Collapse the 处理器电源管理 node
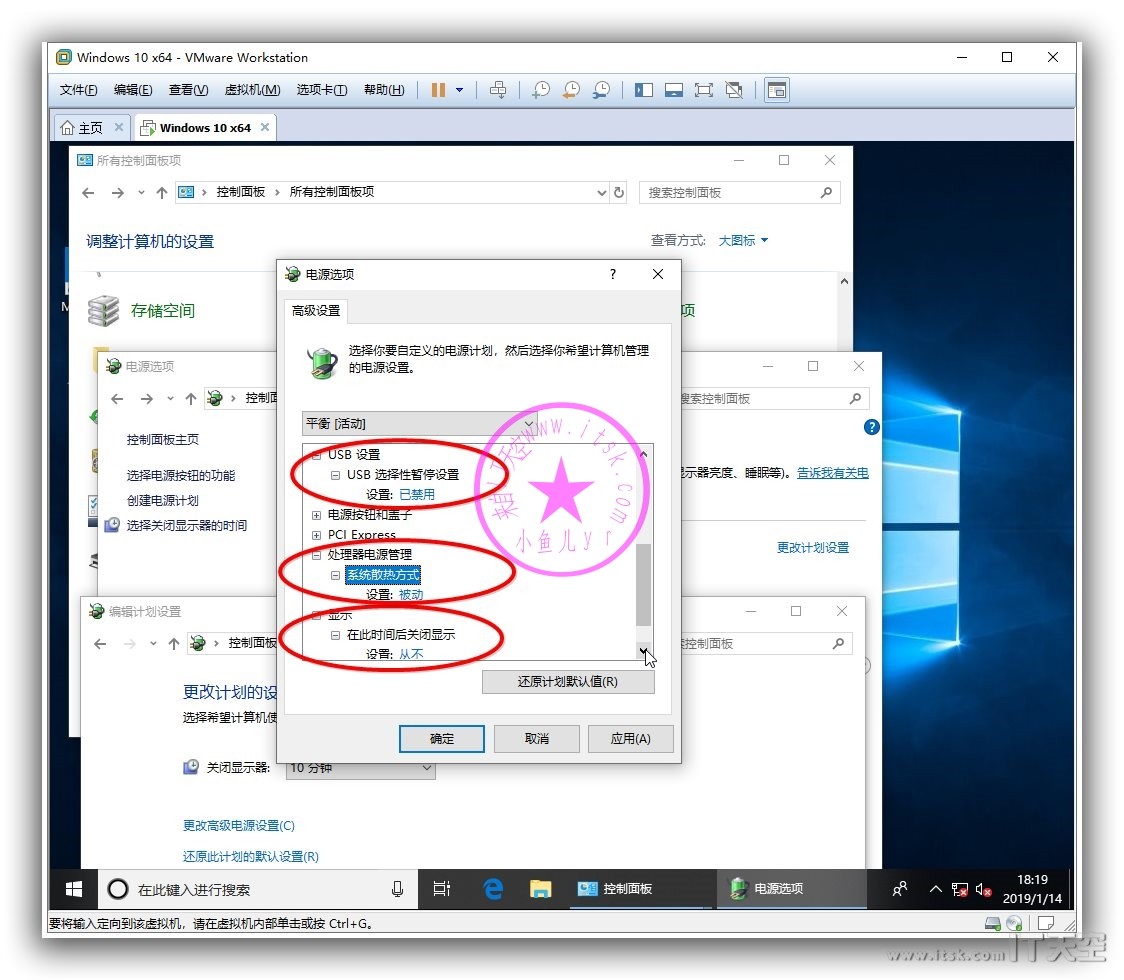 (316, 555)
